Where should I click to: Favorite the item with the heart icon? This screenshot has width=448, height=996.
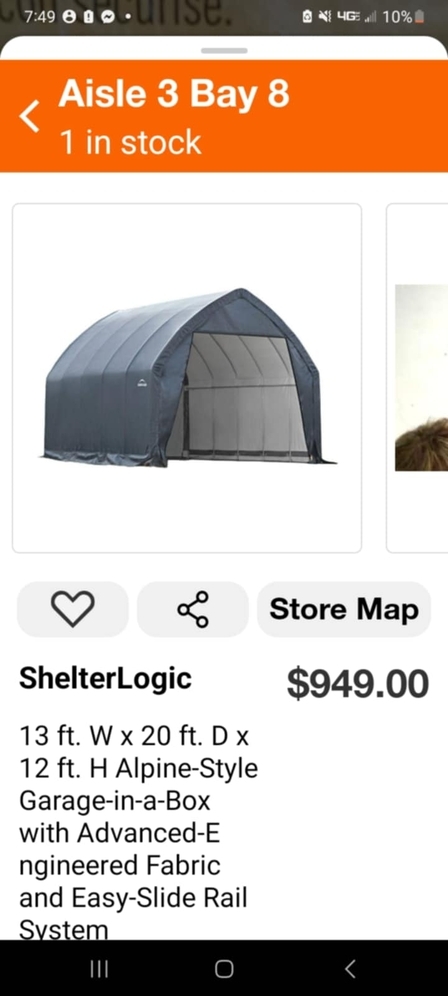pos(72,609)
